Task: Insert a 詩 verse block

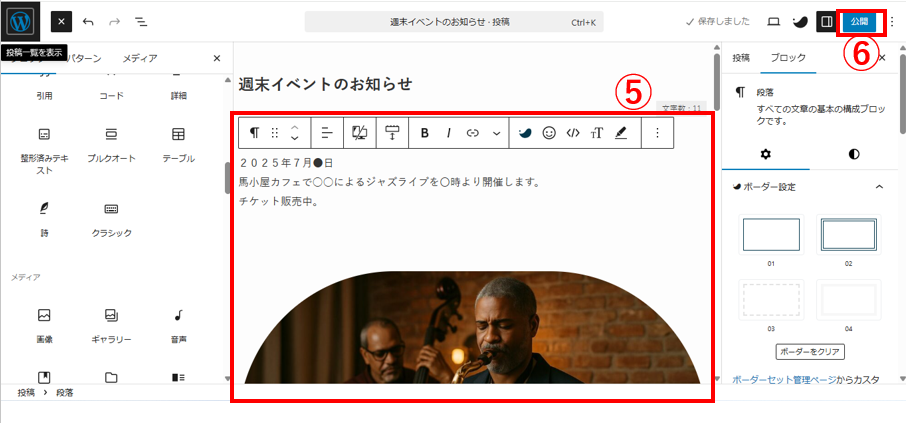Action: point(44,220)
